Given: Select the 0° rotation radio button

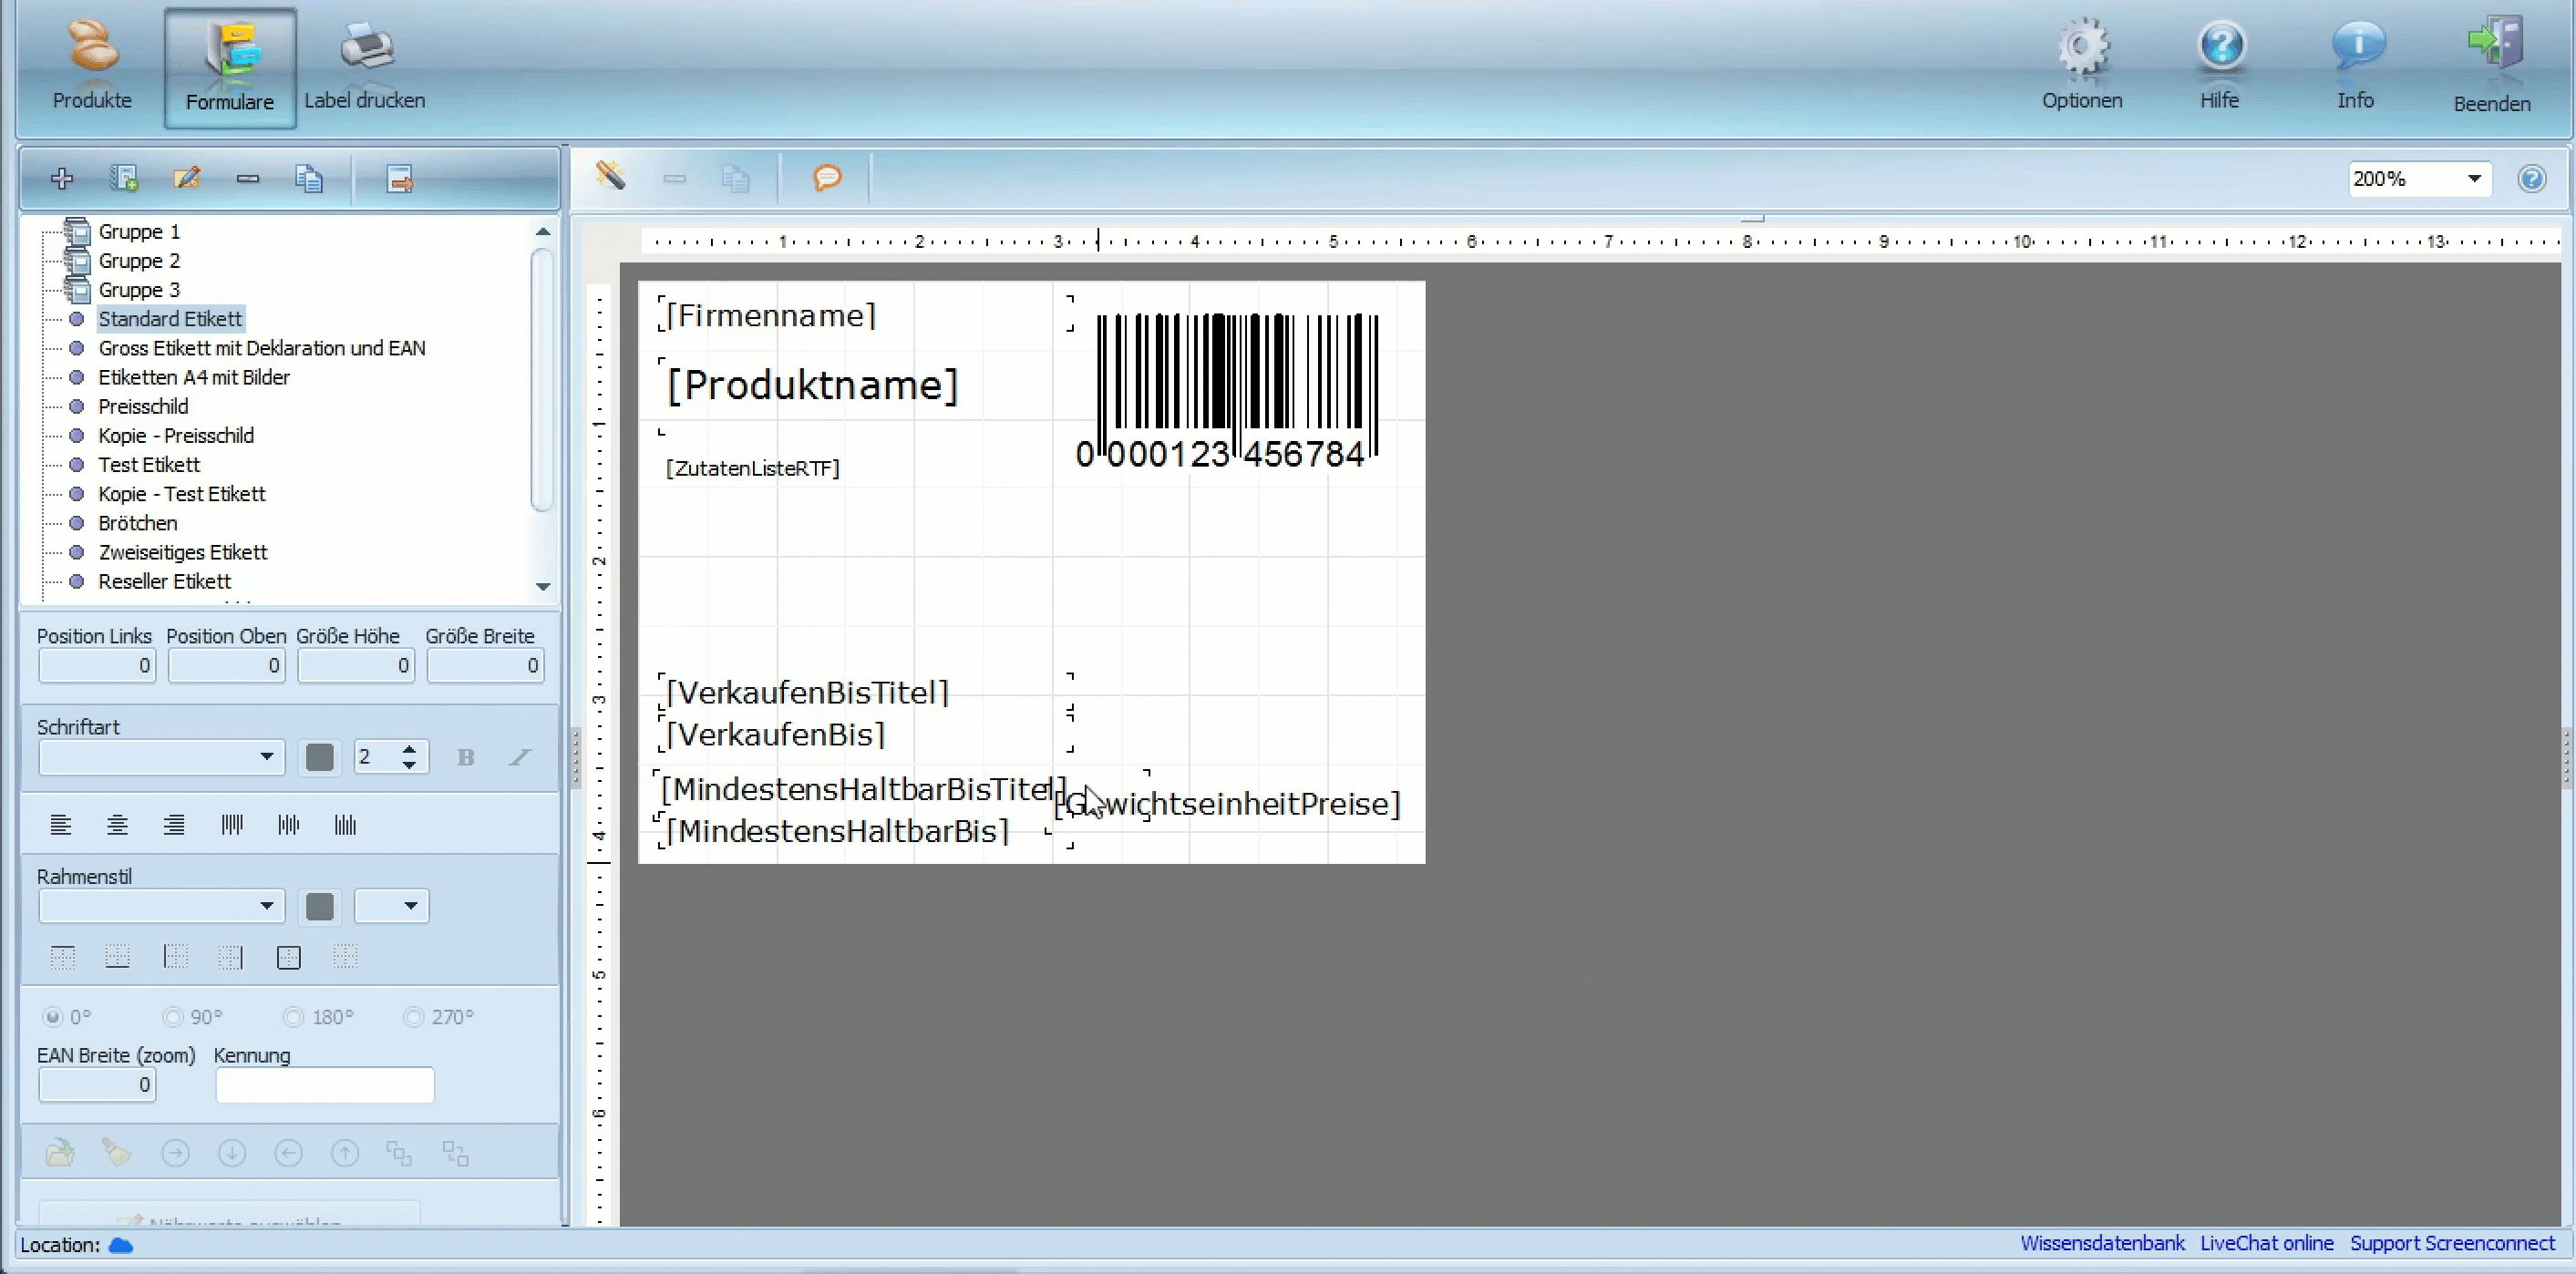Looking at the screenshot, I should click(x=53, y=1017).
